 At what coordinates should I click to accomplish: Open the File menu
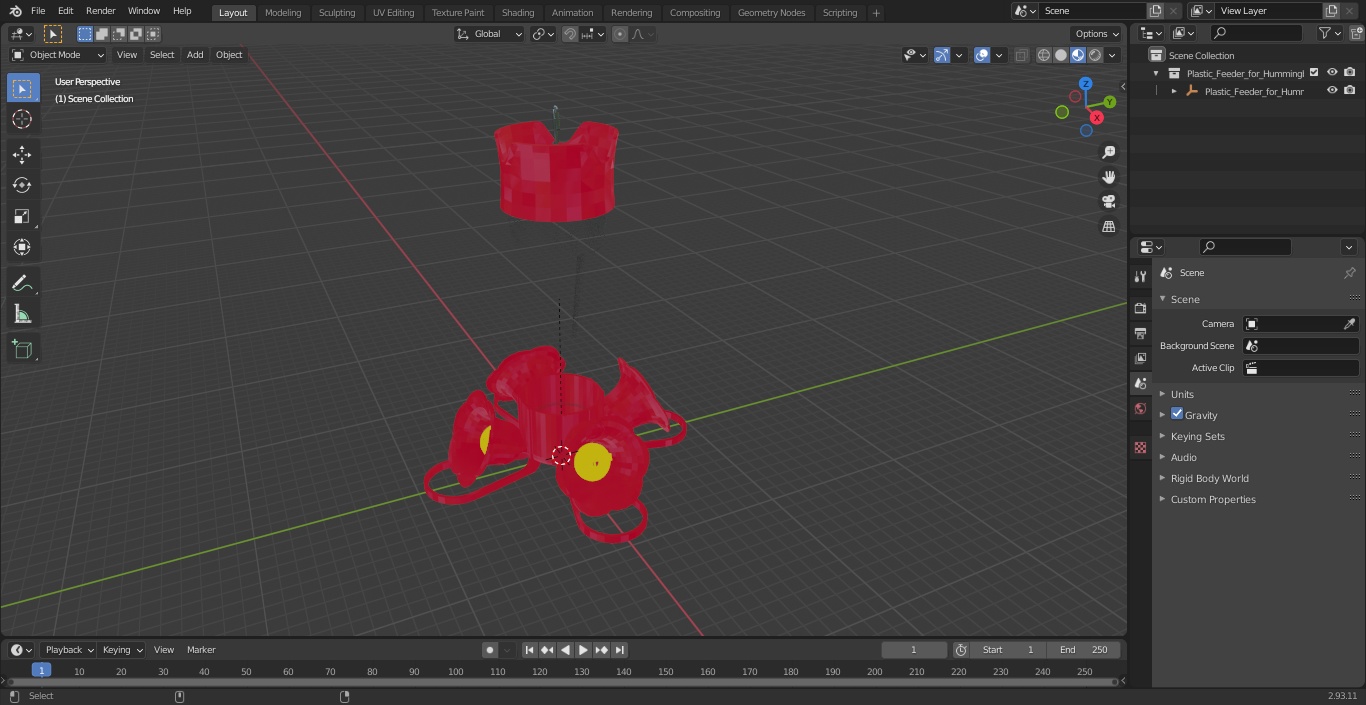pyautogui.click(x=38, y=11)
